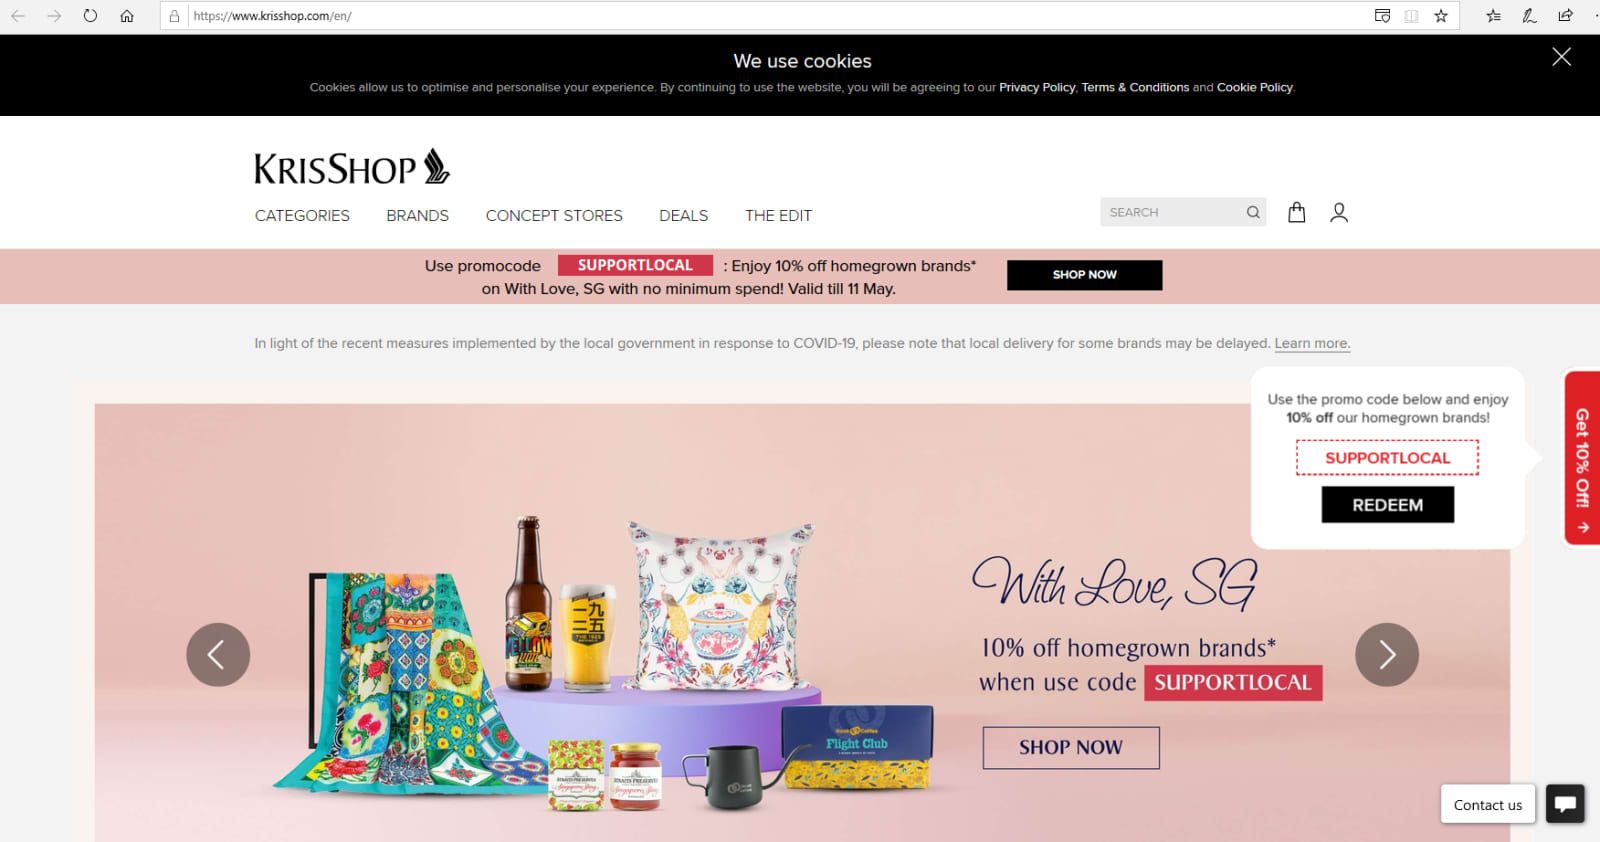Open the user account icon

pos(1339,212)
